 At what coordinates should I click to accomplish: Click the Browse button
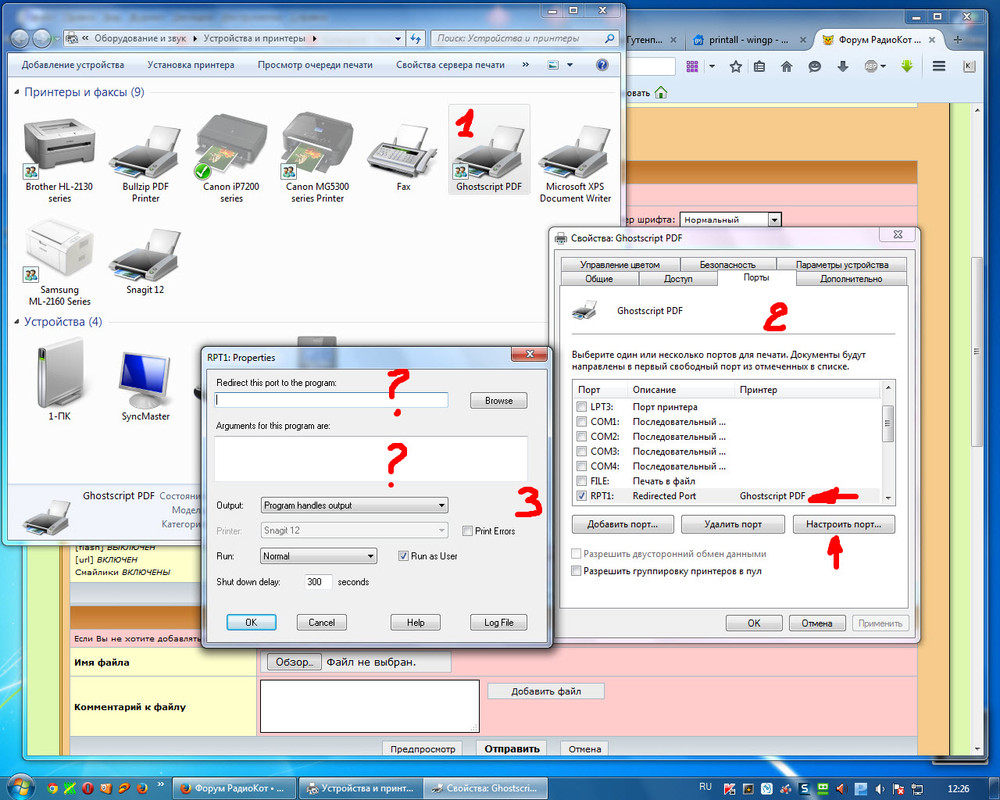[x=499, y=401]
